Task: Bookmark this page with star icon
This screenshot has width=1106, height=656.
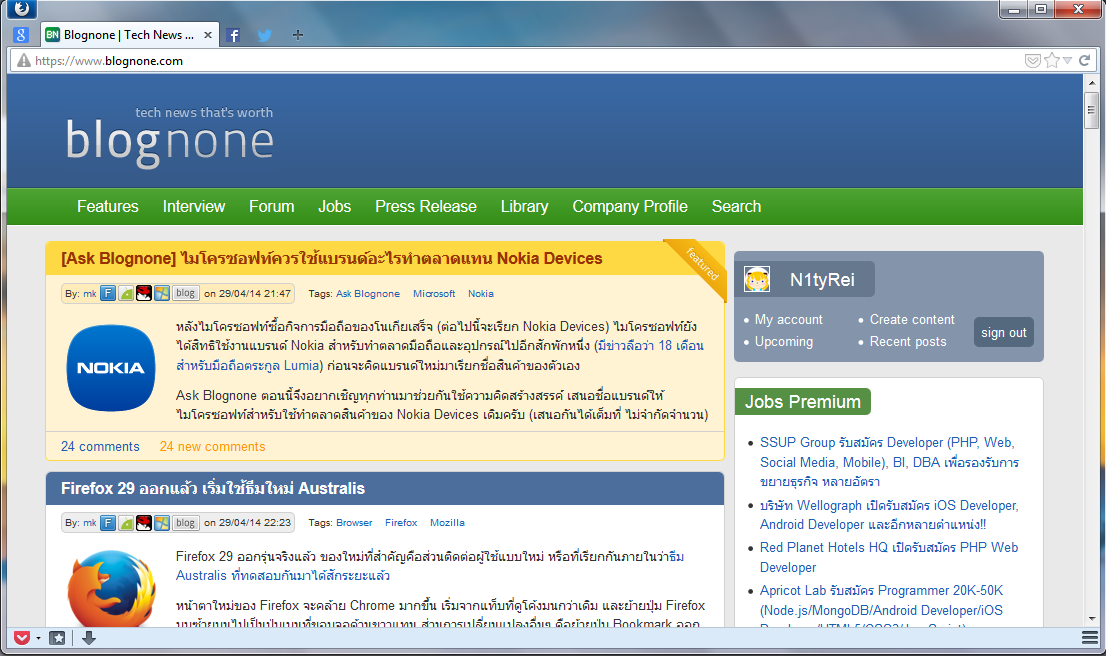Action: (x=1052, y=61)
